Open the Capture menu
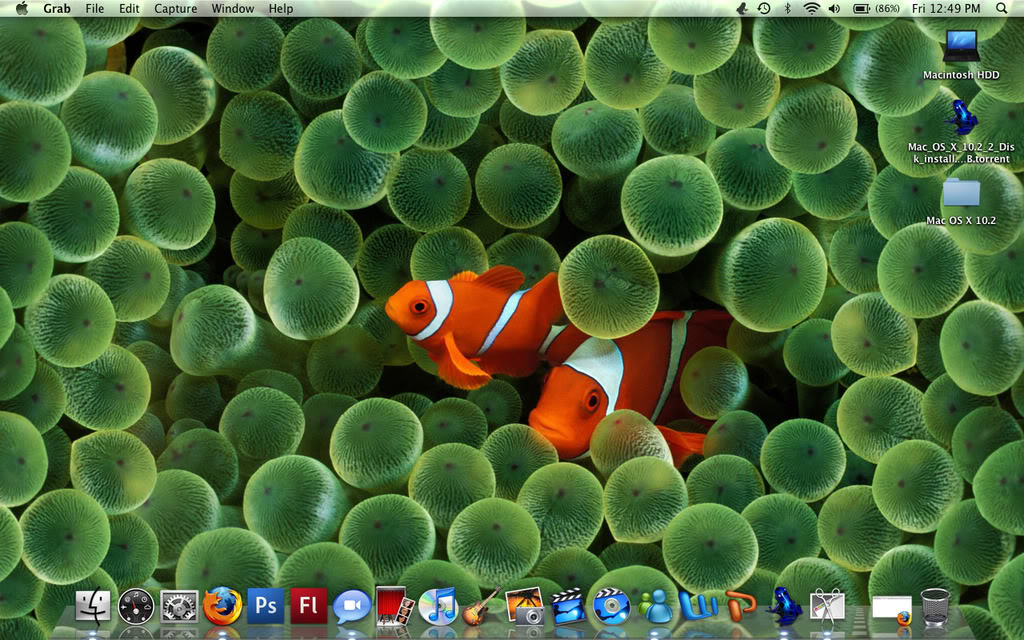Viewport: 1024px width, 640px height. (175, 8)
